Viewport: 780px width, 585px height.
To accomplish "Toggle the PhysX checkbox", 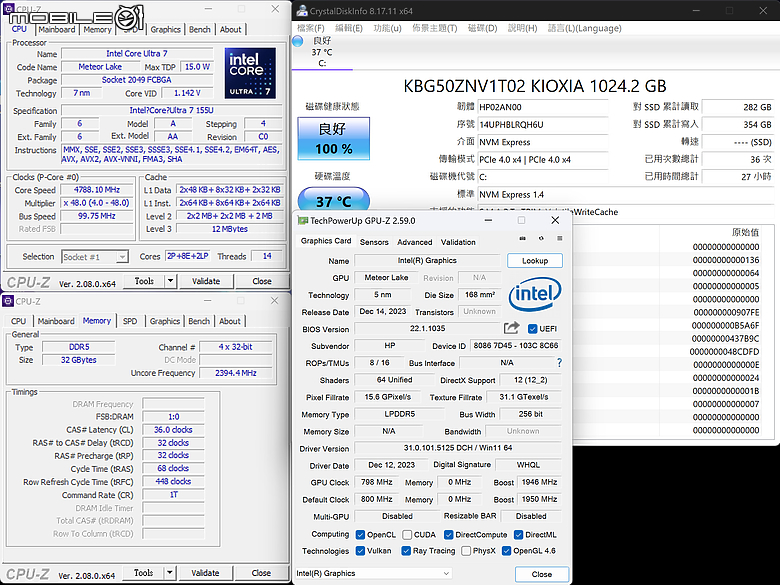I will tap(466, 551).
